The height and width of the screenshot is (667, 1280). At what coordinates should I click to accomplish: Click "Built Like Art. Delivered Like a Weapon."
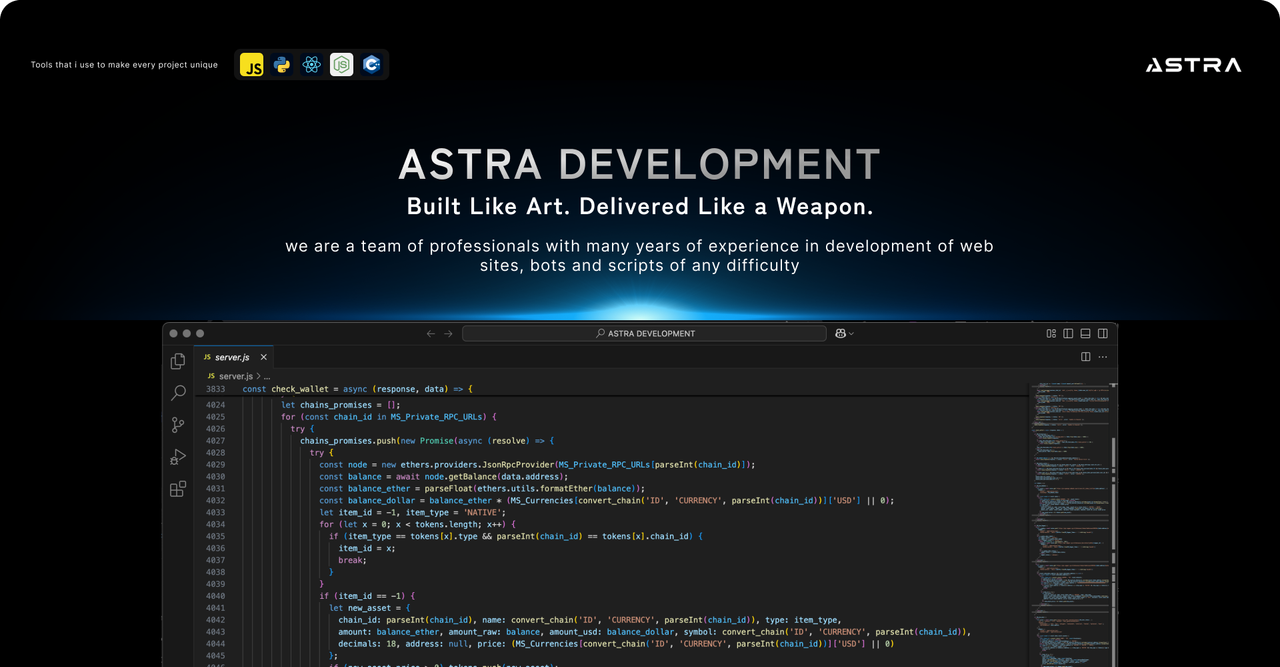640,207
